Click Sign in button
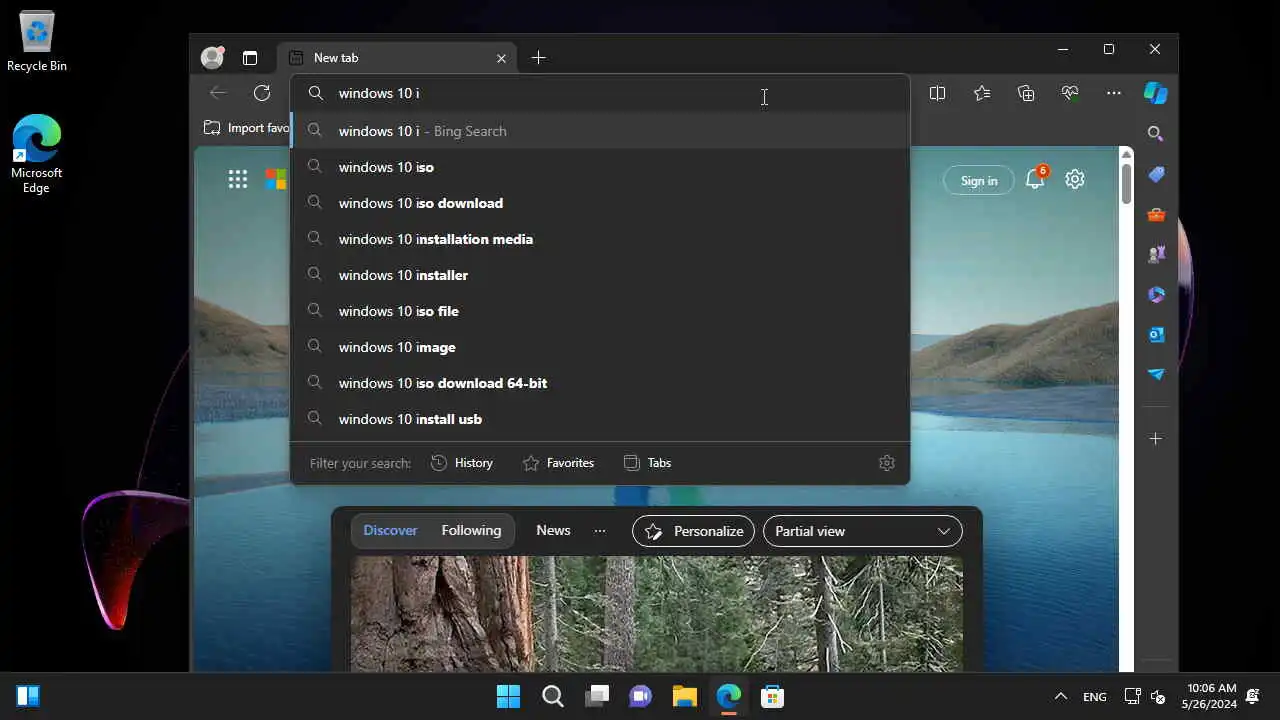 [979, 180]
